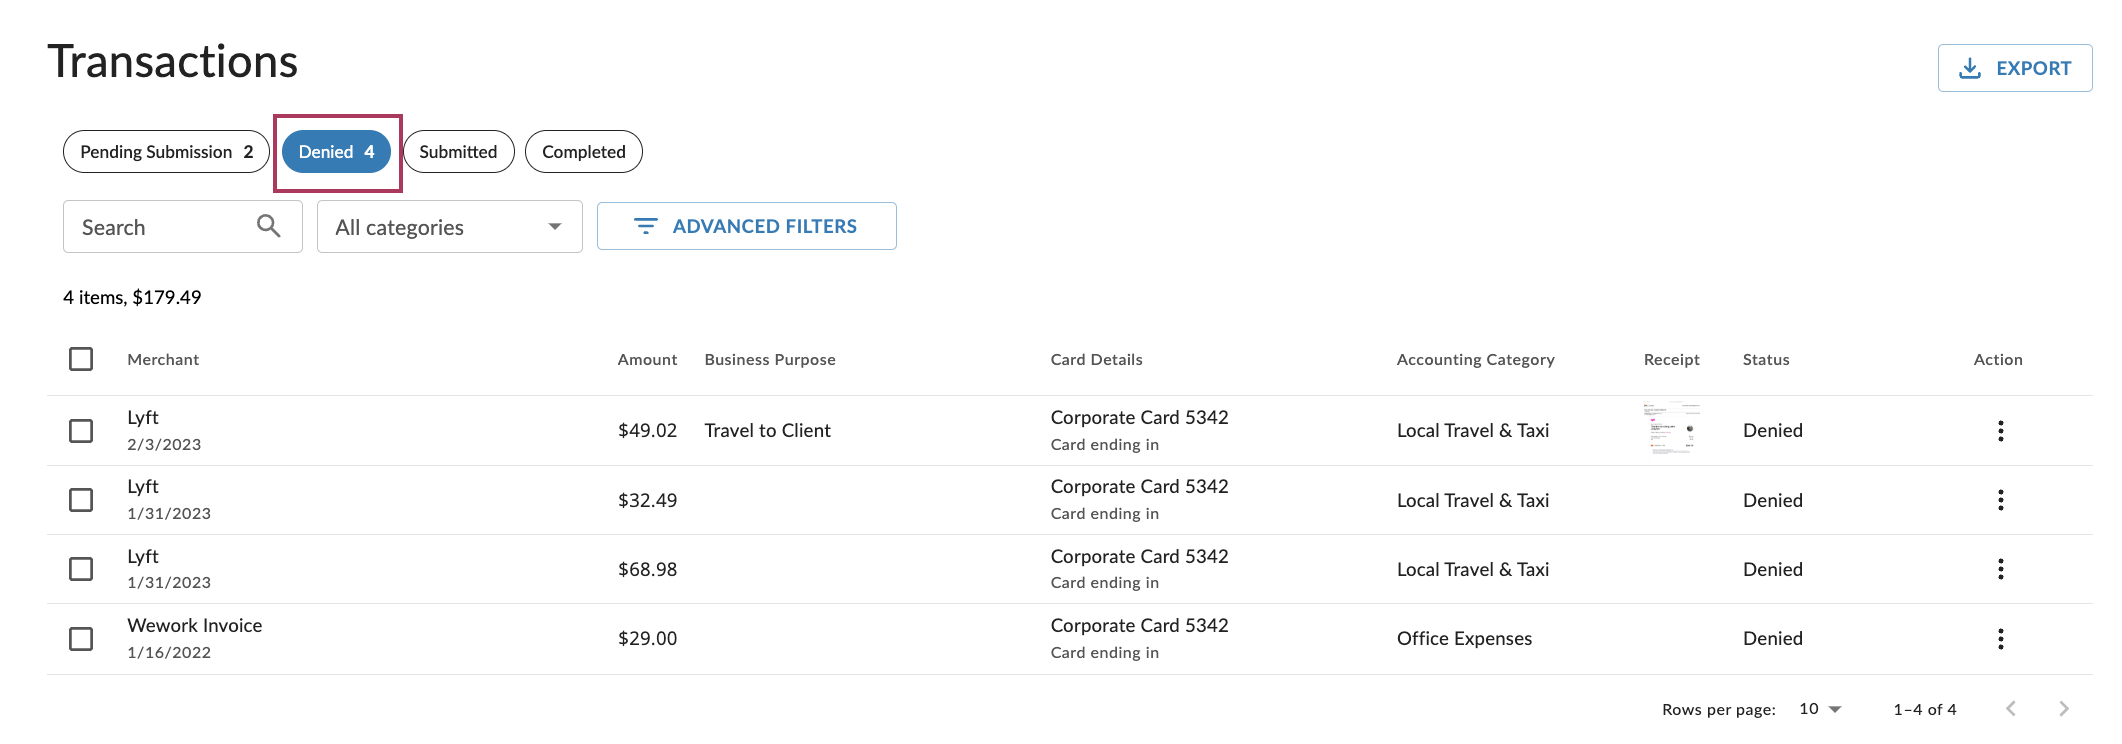The height and width of the screenshot is (744, 2122).
Task: Click Denied status in Wework Invoice row
Action: point(1772,639)
